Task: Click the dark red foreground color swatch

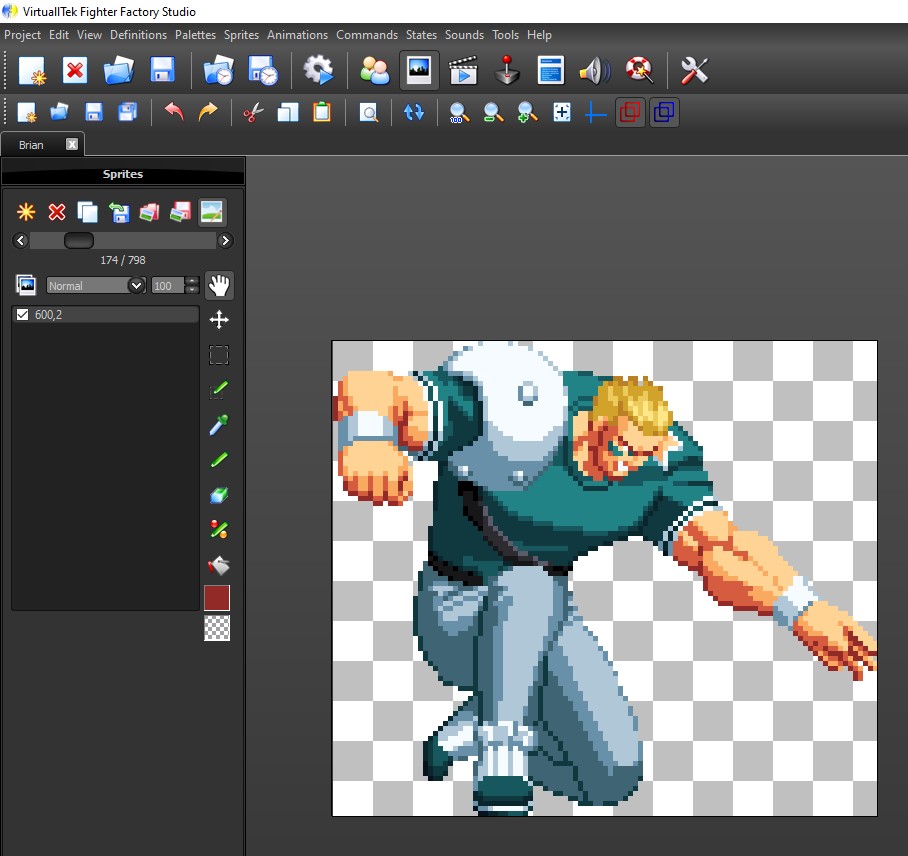Action: click(x=217, y=598)
